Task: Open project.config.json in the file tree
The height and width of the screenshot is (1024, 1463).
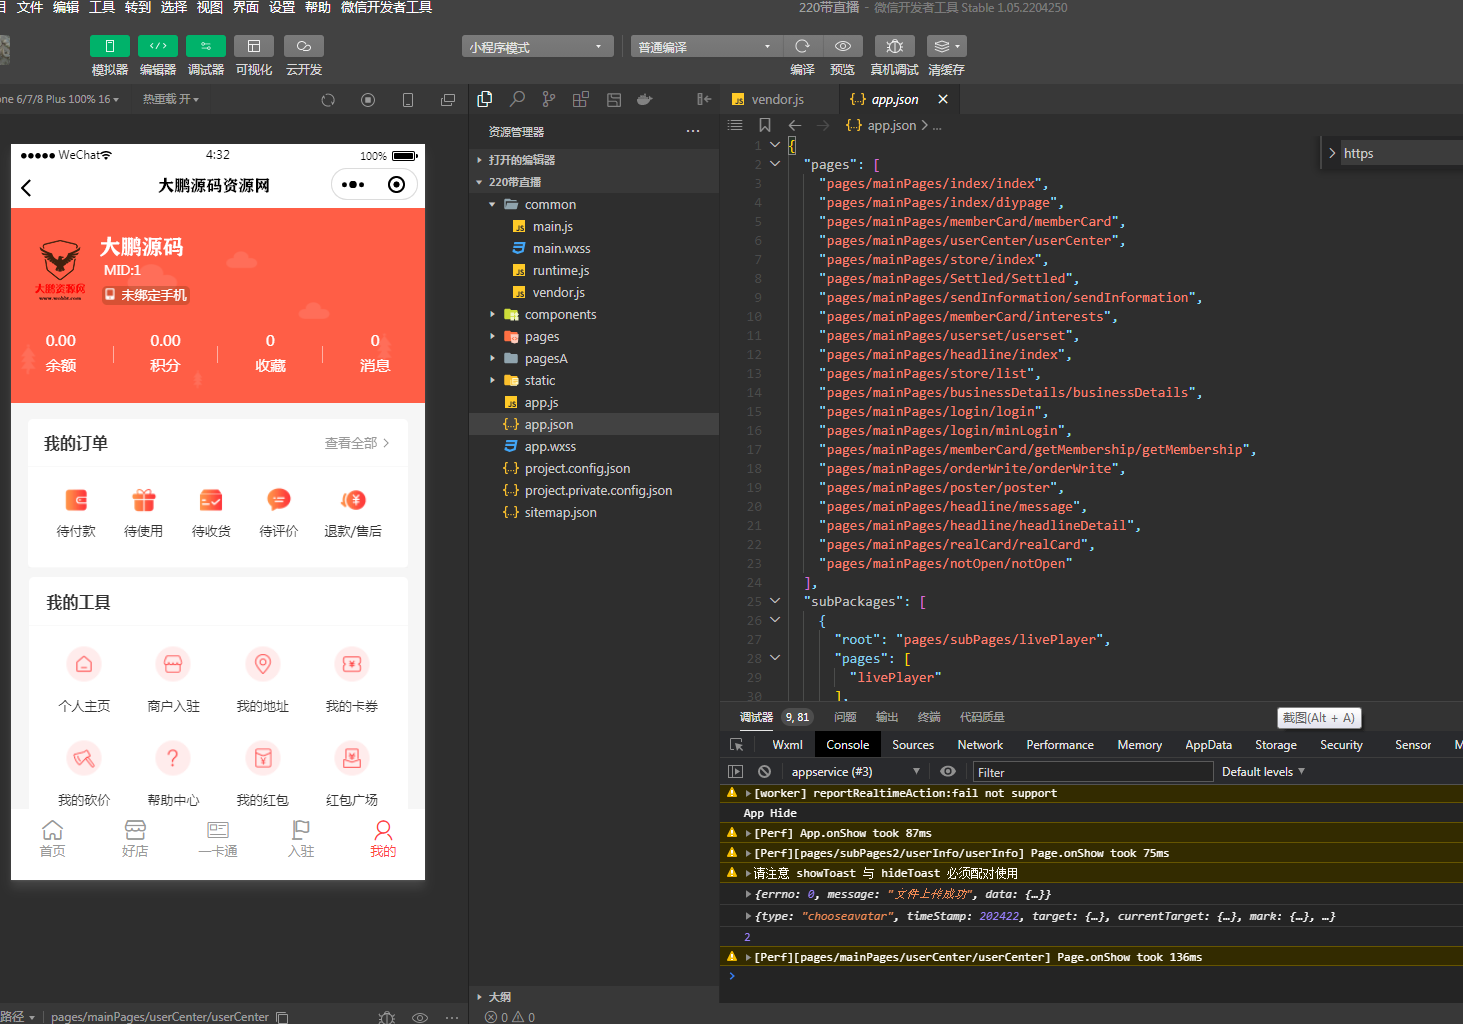Action: pos(577,469)
